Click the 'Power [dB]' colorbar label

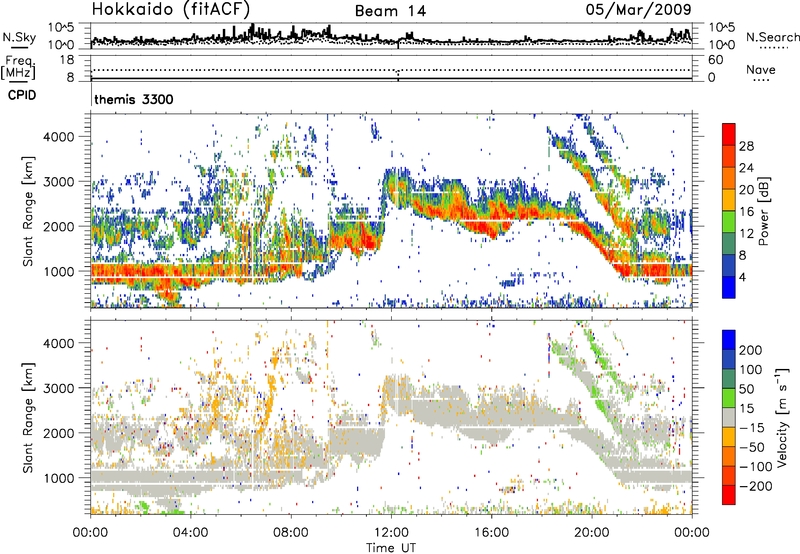pos(764,211)
